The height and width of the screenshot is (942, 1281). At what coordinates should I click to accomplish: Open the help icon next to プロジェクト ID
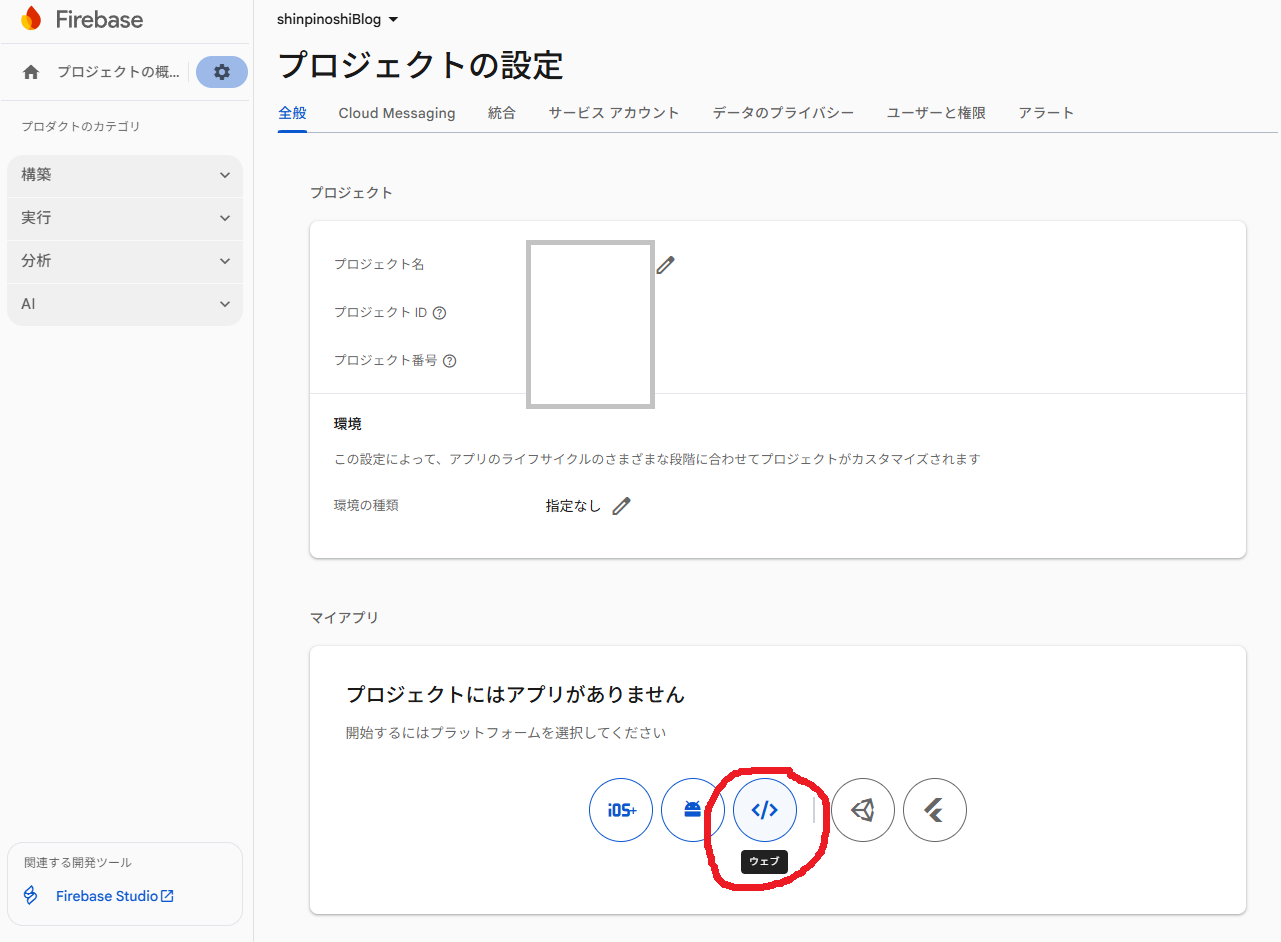click(x=440, y=312)
